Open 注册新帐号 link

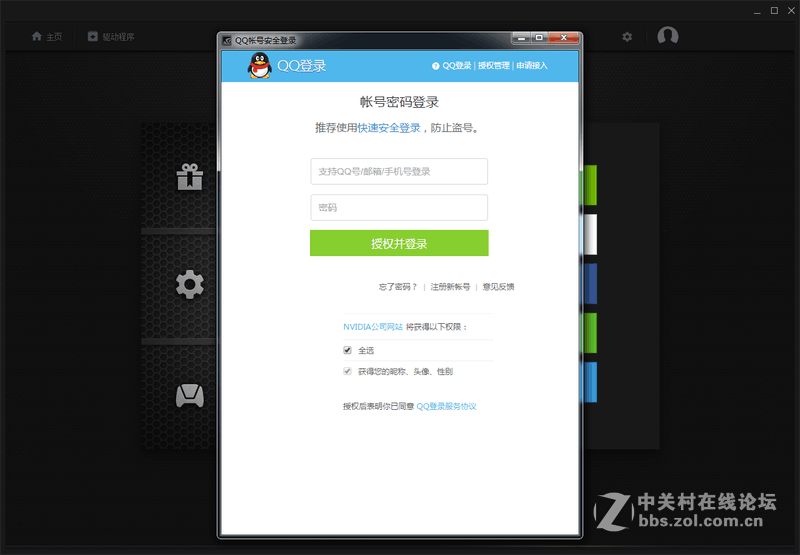pos(450,287)
